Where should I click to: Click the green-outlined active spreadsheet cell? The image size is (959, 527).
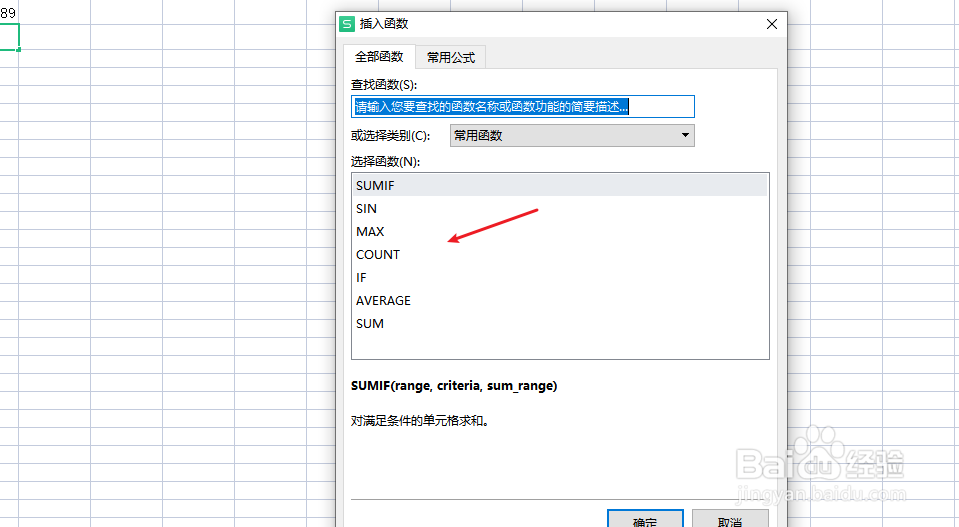click(x=9, y=37)
